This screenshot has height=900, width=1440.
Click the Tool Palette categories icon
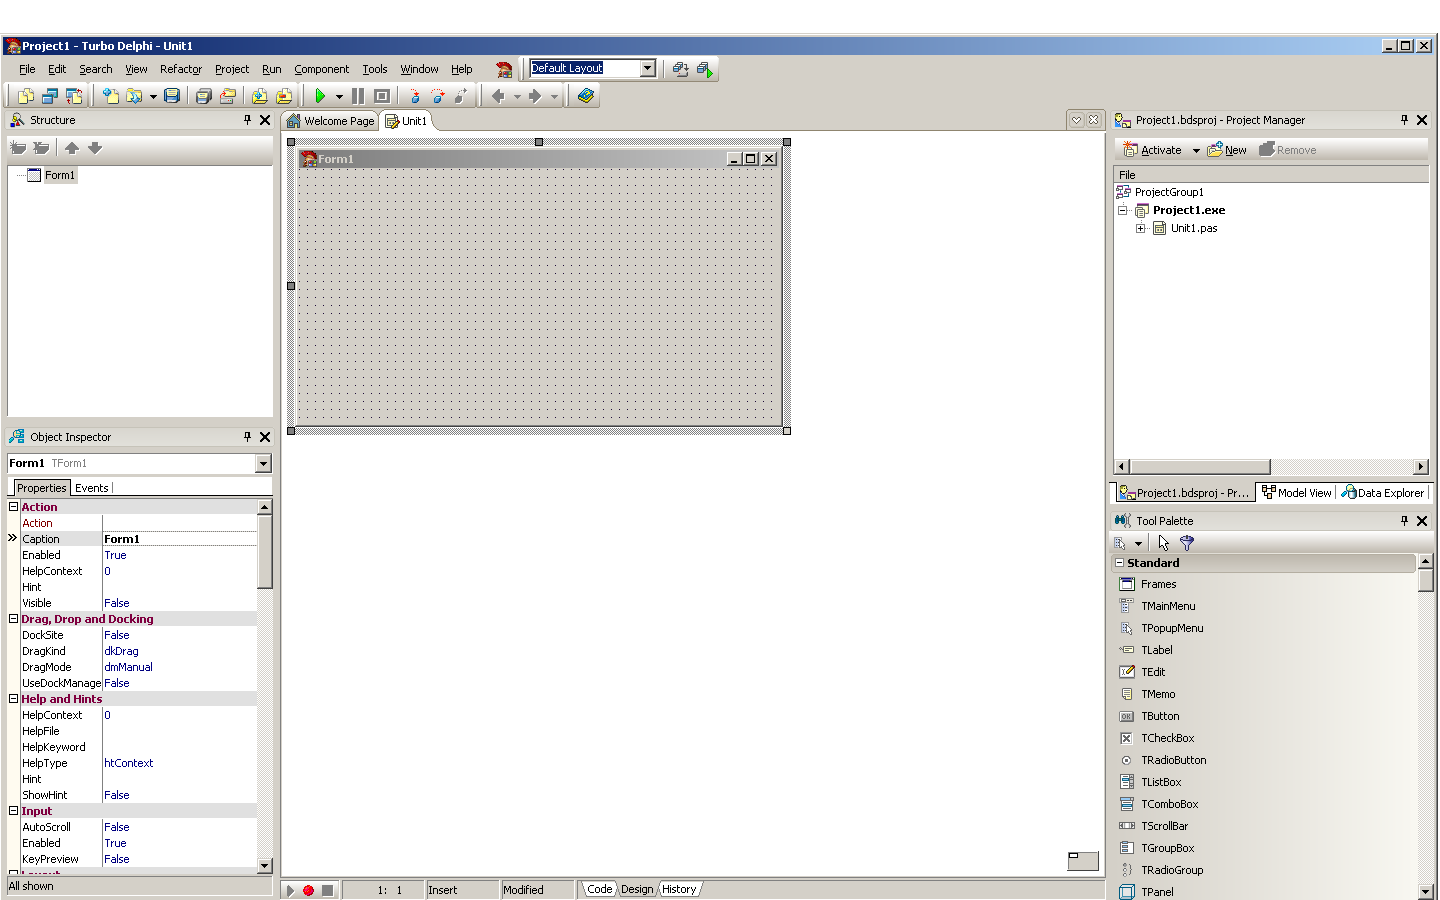pyautogui.click(x=1120, y=543)
